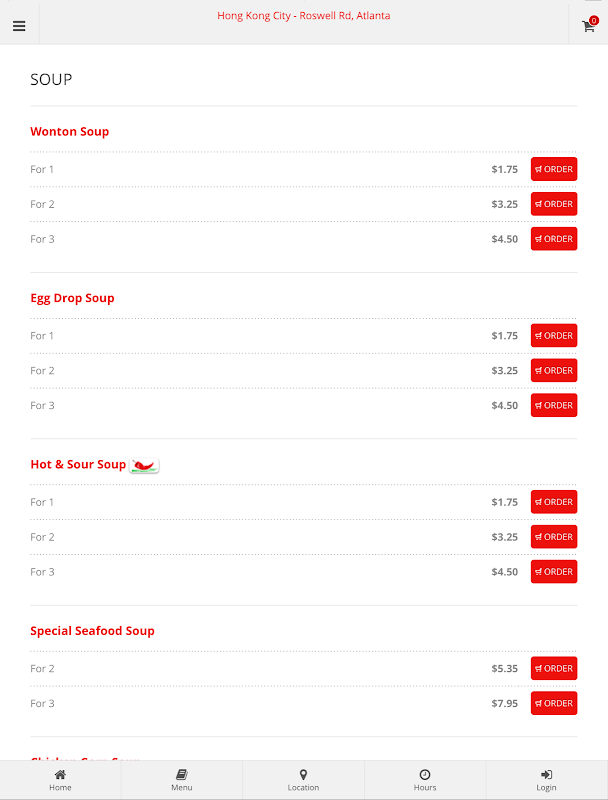This screenshot has height=800, width=608.
Task: Select the Wonton Soup heading
Action: click(69, 132)
